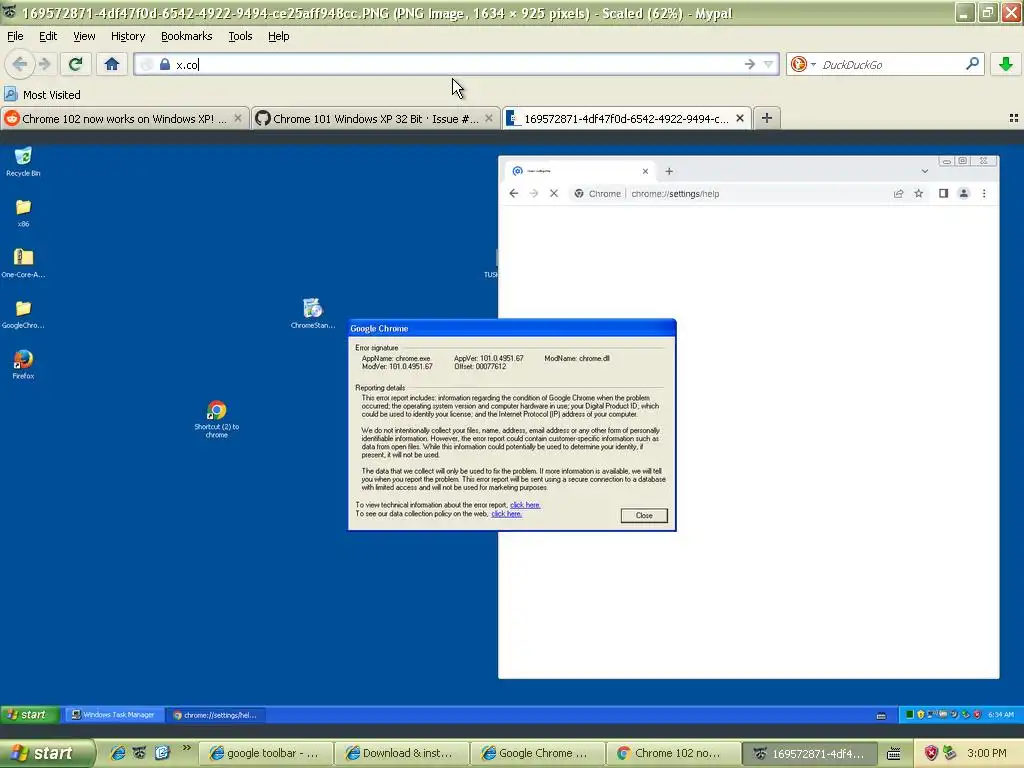Click the red shield security tray icon
The image size is (1024, 768).
(x=931, y=753)
